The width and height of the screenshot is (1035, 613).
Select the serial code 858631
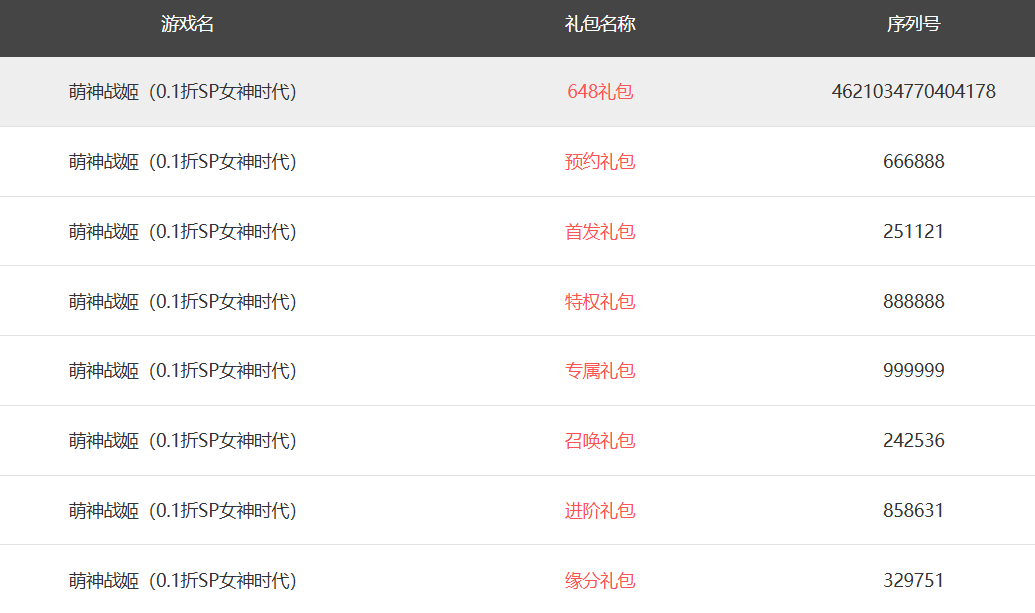click(x=913, y=511)
